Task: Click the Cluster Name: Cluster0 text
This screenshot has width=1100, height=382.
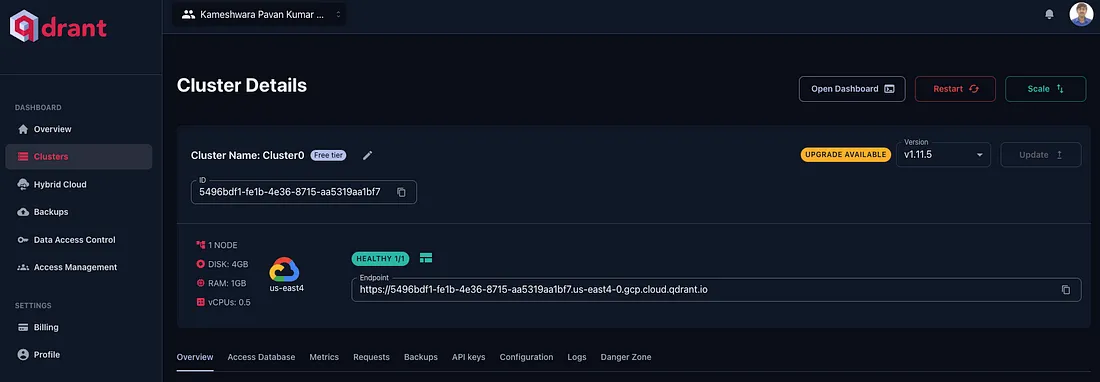Action: click(x=248, y=156)
